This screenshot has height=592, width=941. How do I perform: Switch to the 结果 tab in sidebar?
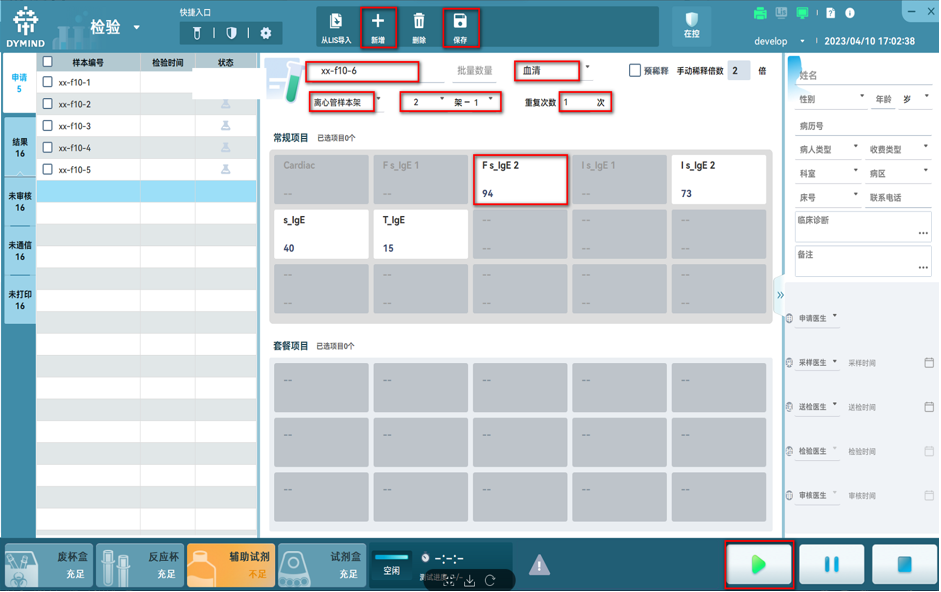point(19,149)
